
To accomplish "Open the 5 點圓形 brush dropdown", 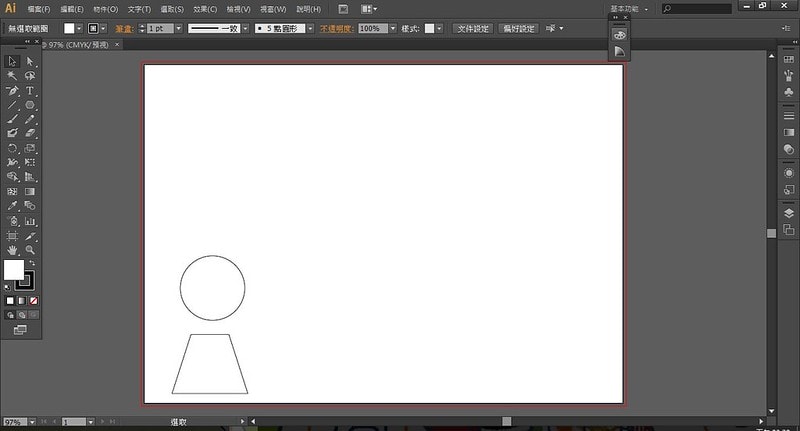I will pyautogui.click(x=310, y=29).
